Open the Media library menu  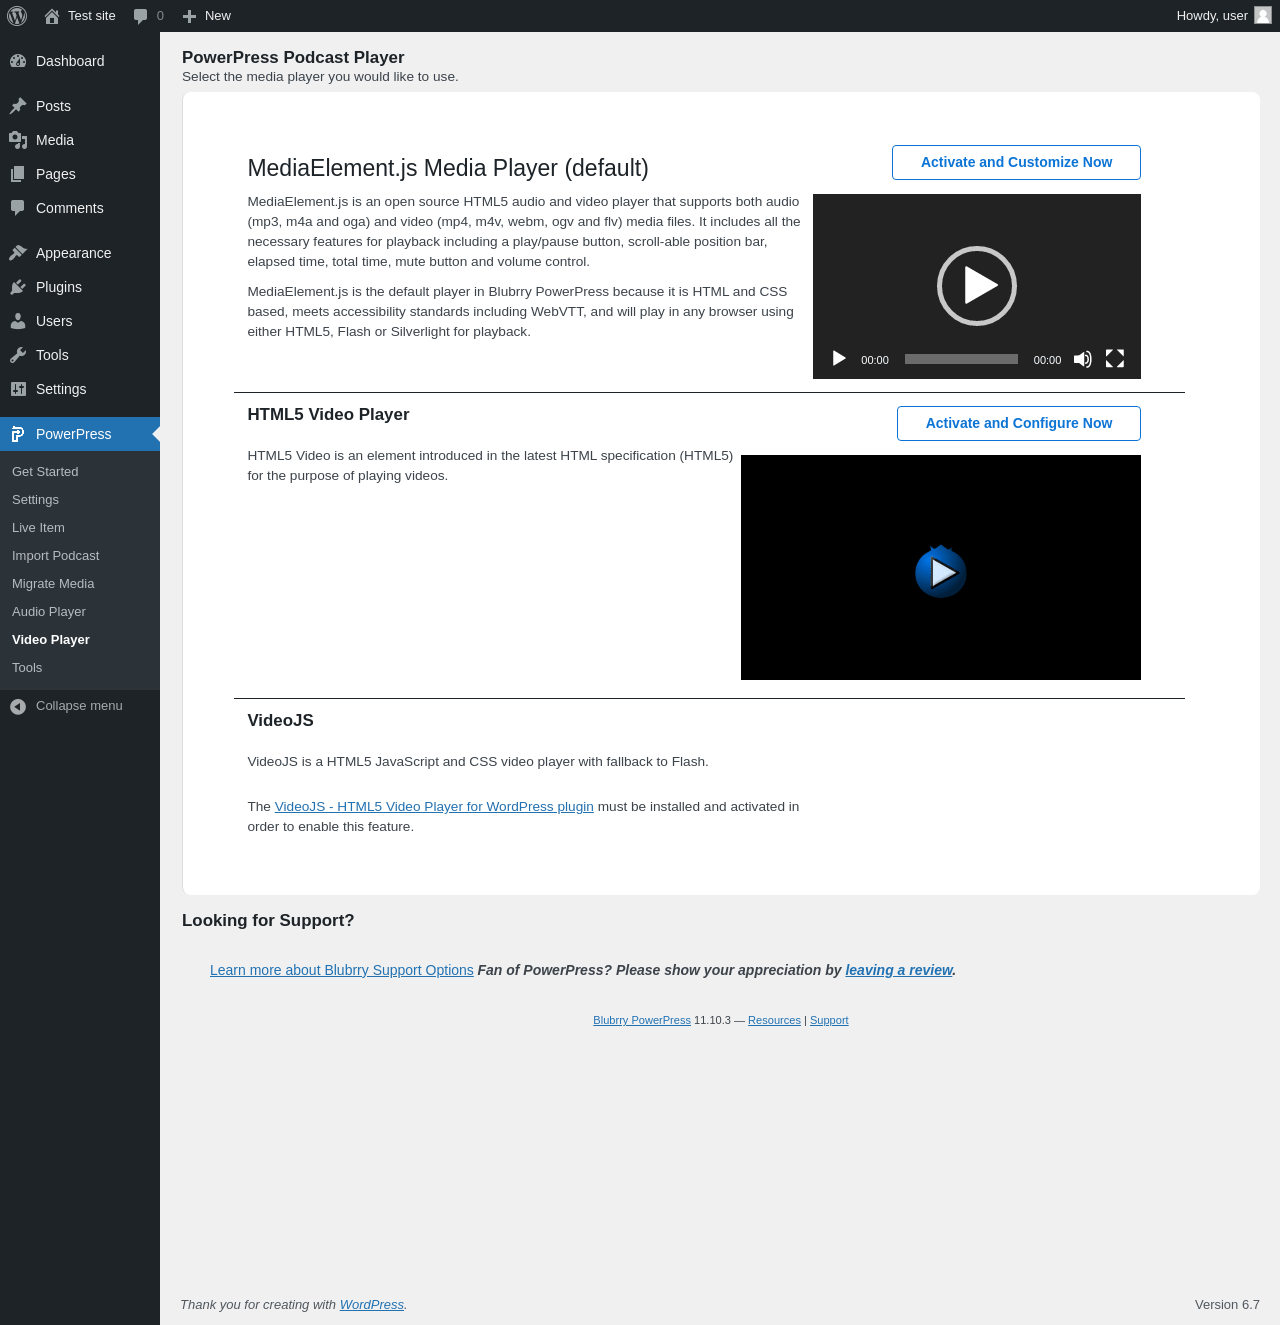point(80,140)
